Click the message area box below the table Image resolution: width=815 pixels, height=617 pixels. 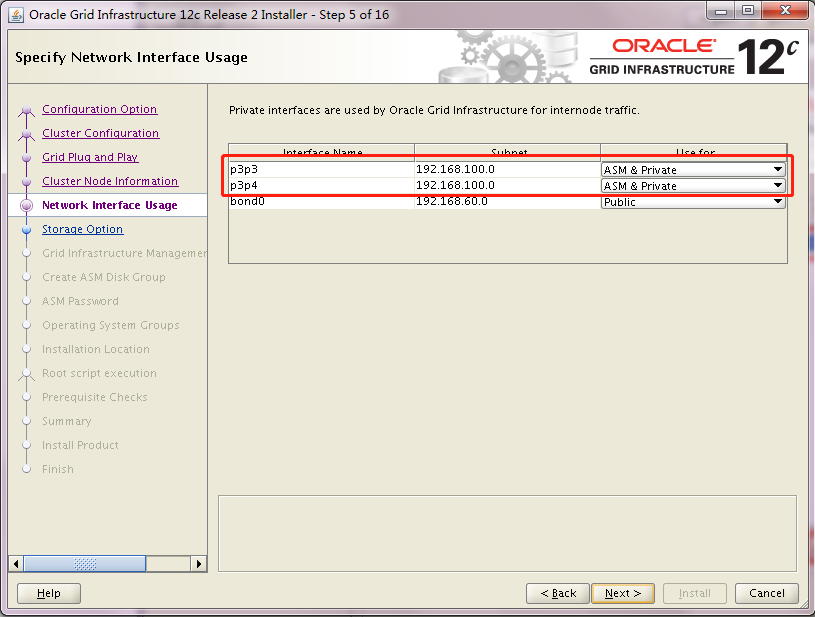(507, 533)
